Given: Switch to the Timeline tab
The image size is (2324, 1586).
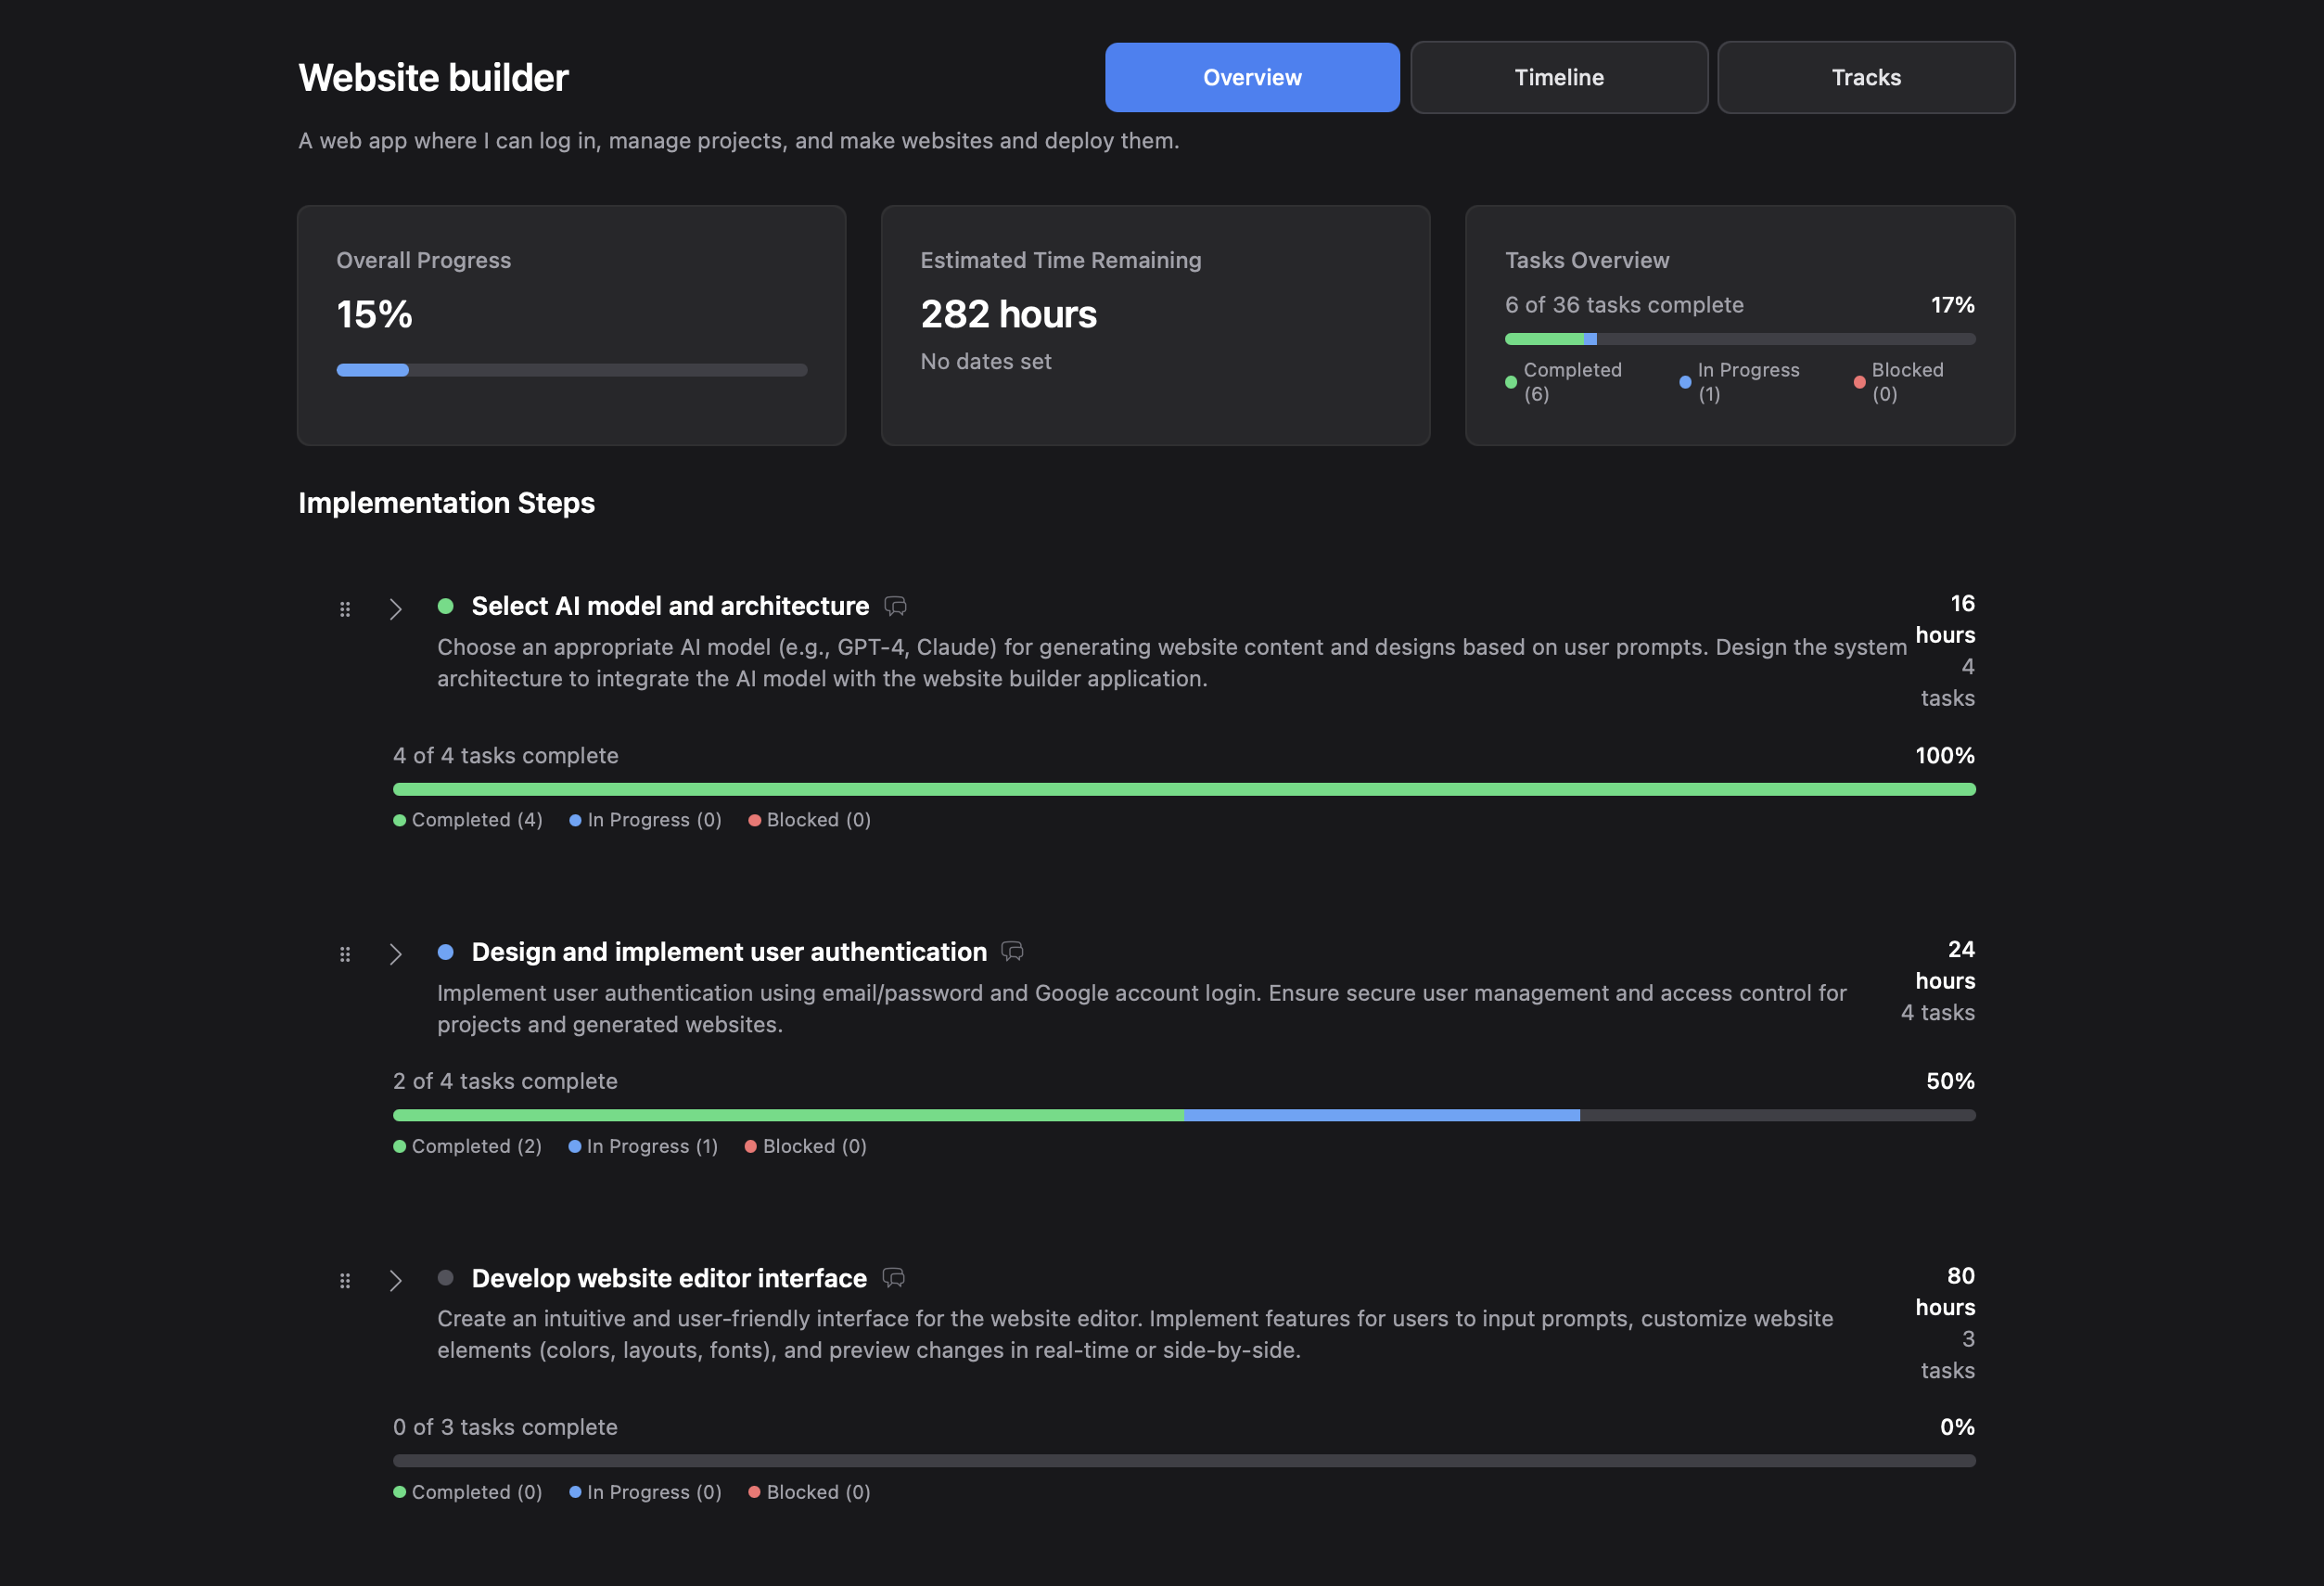Looking at the screenshot, I should (x=1558, y=77).
